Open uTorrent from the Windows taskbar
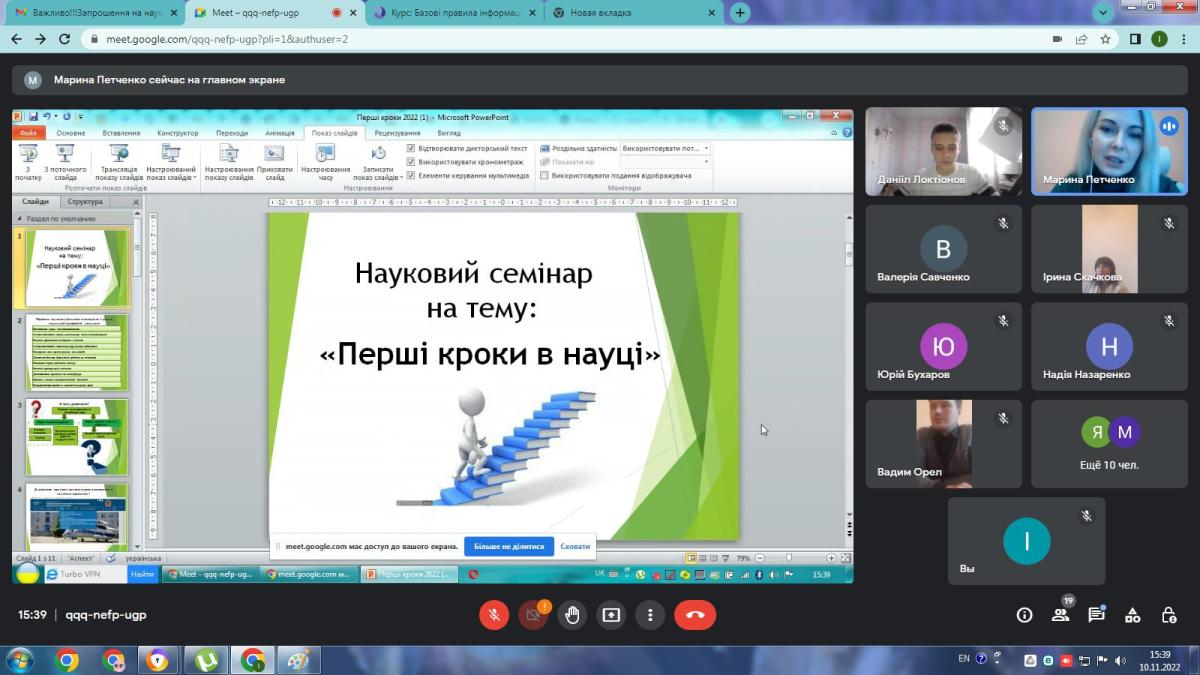Viewport: 1200px width, 675px height. (x=208, y=660)
